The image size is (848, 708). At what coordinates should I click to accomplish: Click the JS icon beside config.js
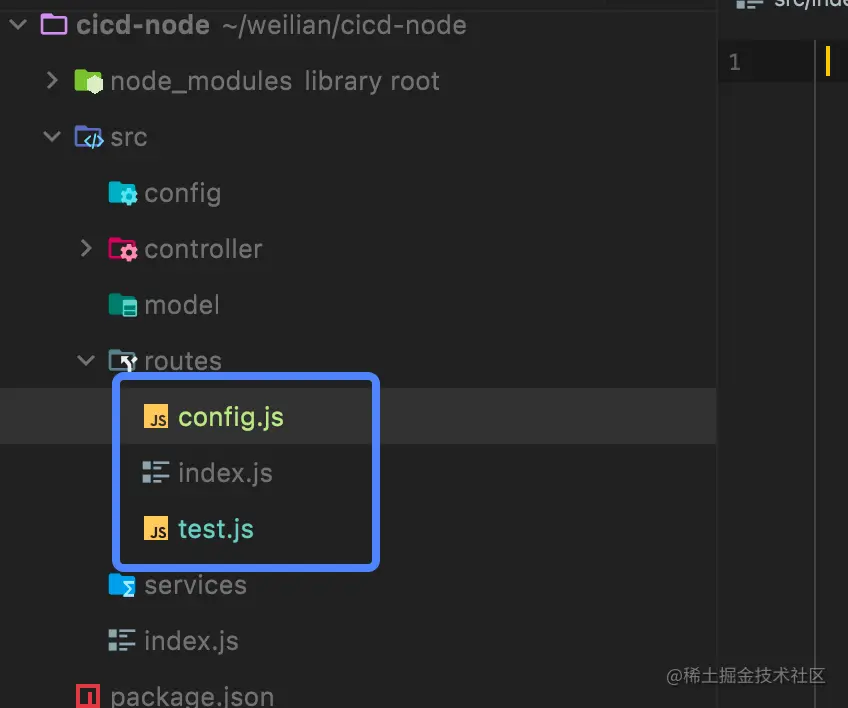pos(156,416)
